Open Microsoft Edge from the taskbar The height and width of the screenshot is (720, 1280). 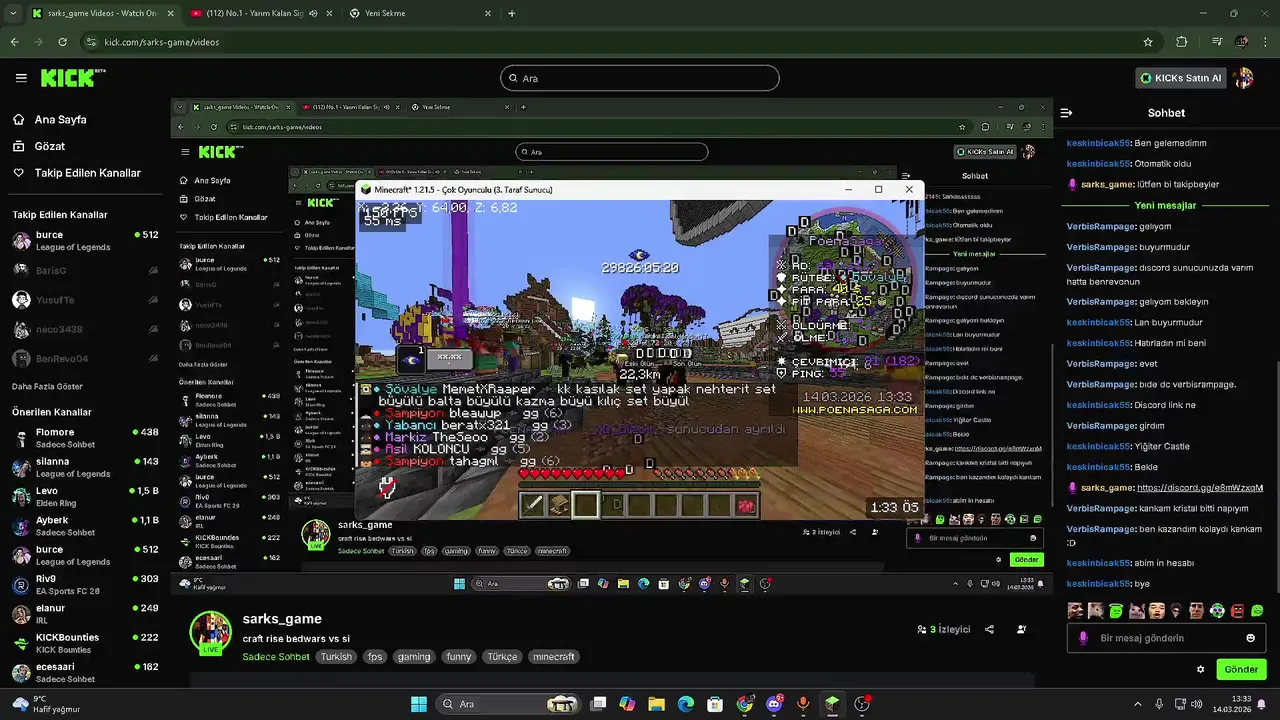pyautogui.click(x=686, y=704)
